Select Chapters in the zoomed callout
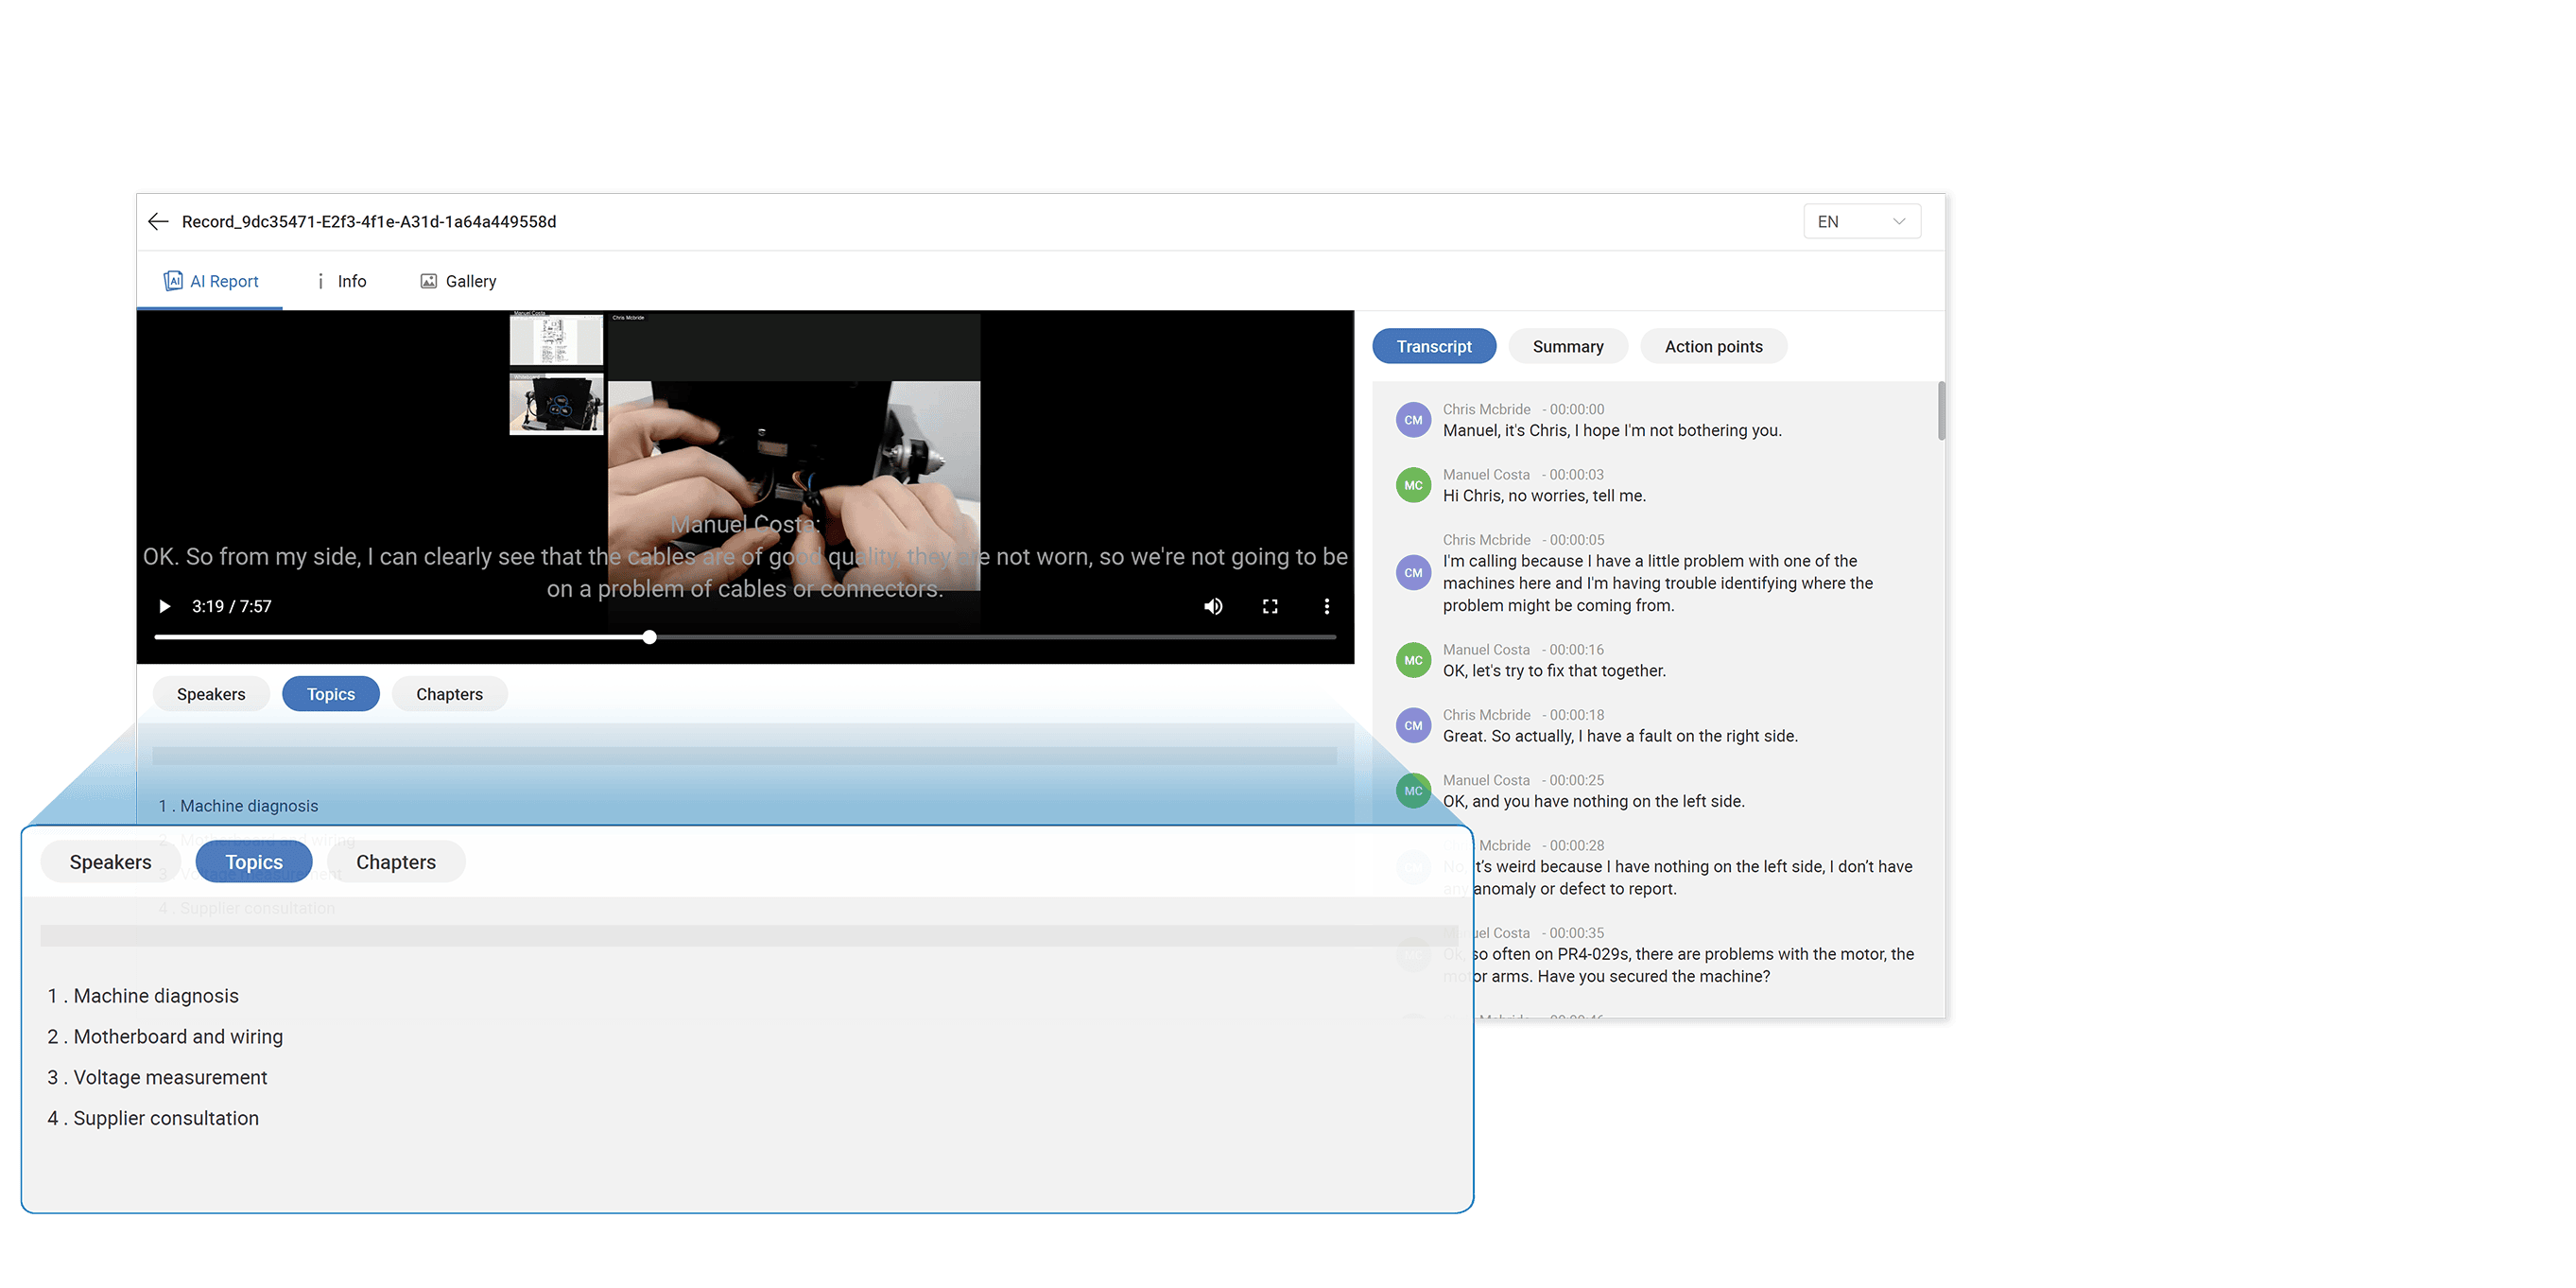 pos(396,862)
